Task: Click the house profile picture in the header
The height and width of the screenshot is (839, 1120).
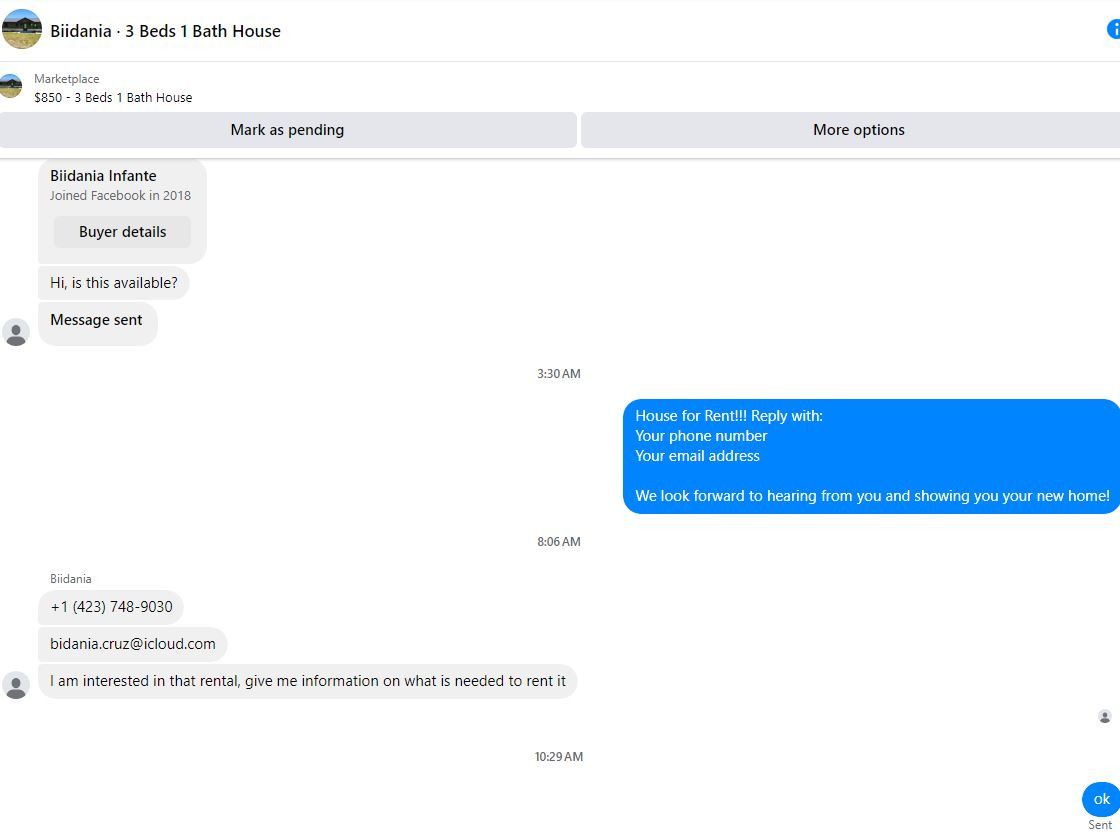Action: point(21,29)
